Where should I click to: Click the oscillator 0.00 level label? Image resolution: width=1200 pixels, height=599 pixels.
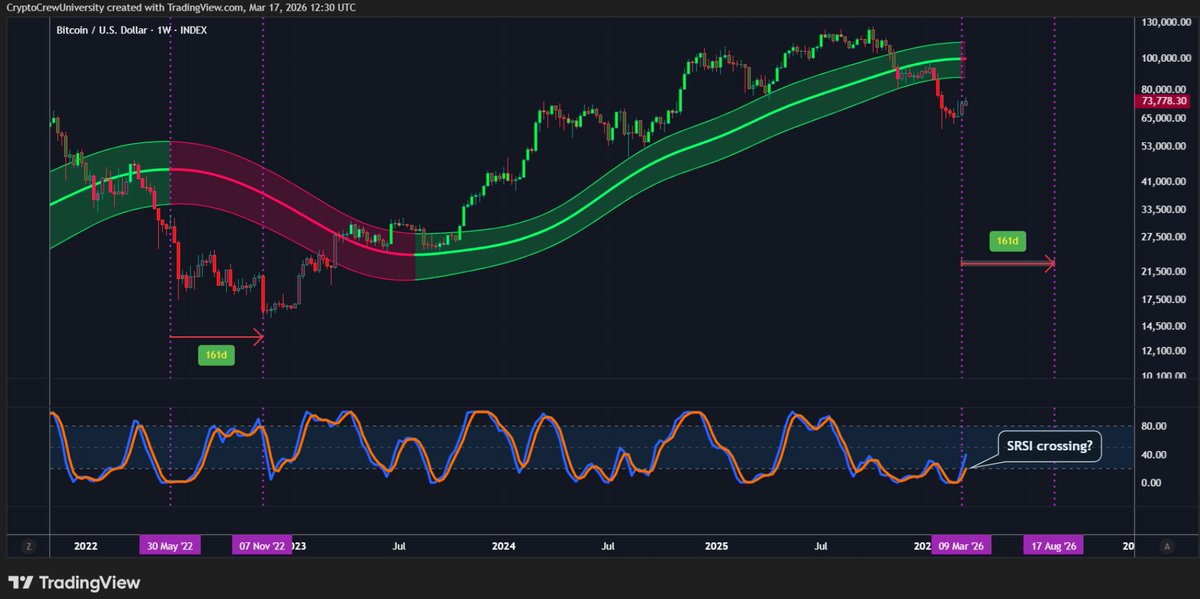pyautogui.click(x=1153, y=483)
